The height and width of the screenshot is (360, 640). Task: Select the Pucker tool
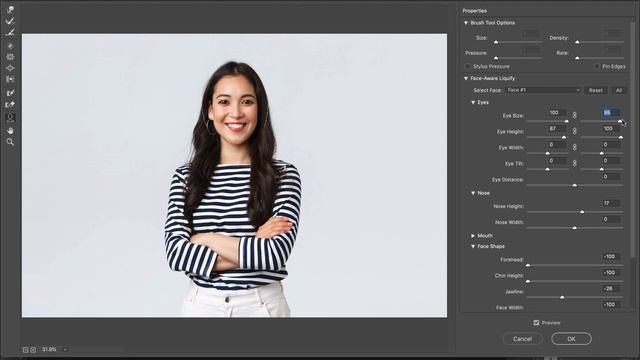click(10, 57)
